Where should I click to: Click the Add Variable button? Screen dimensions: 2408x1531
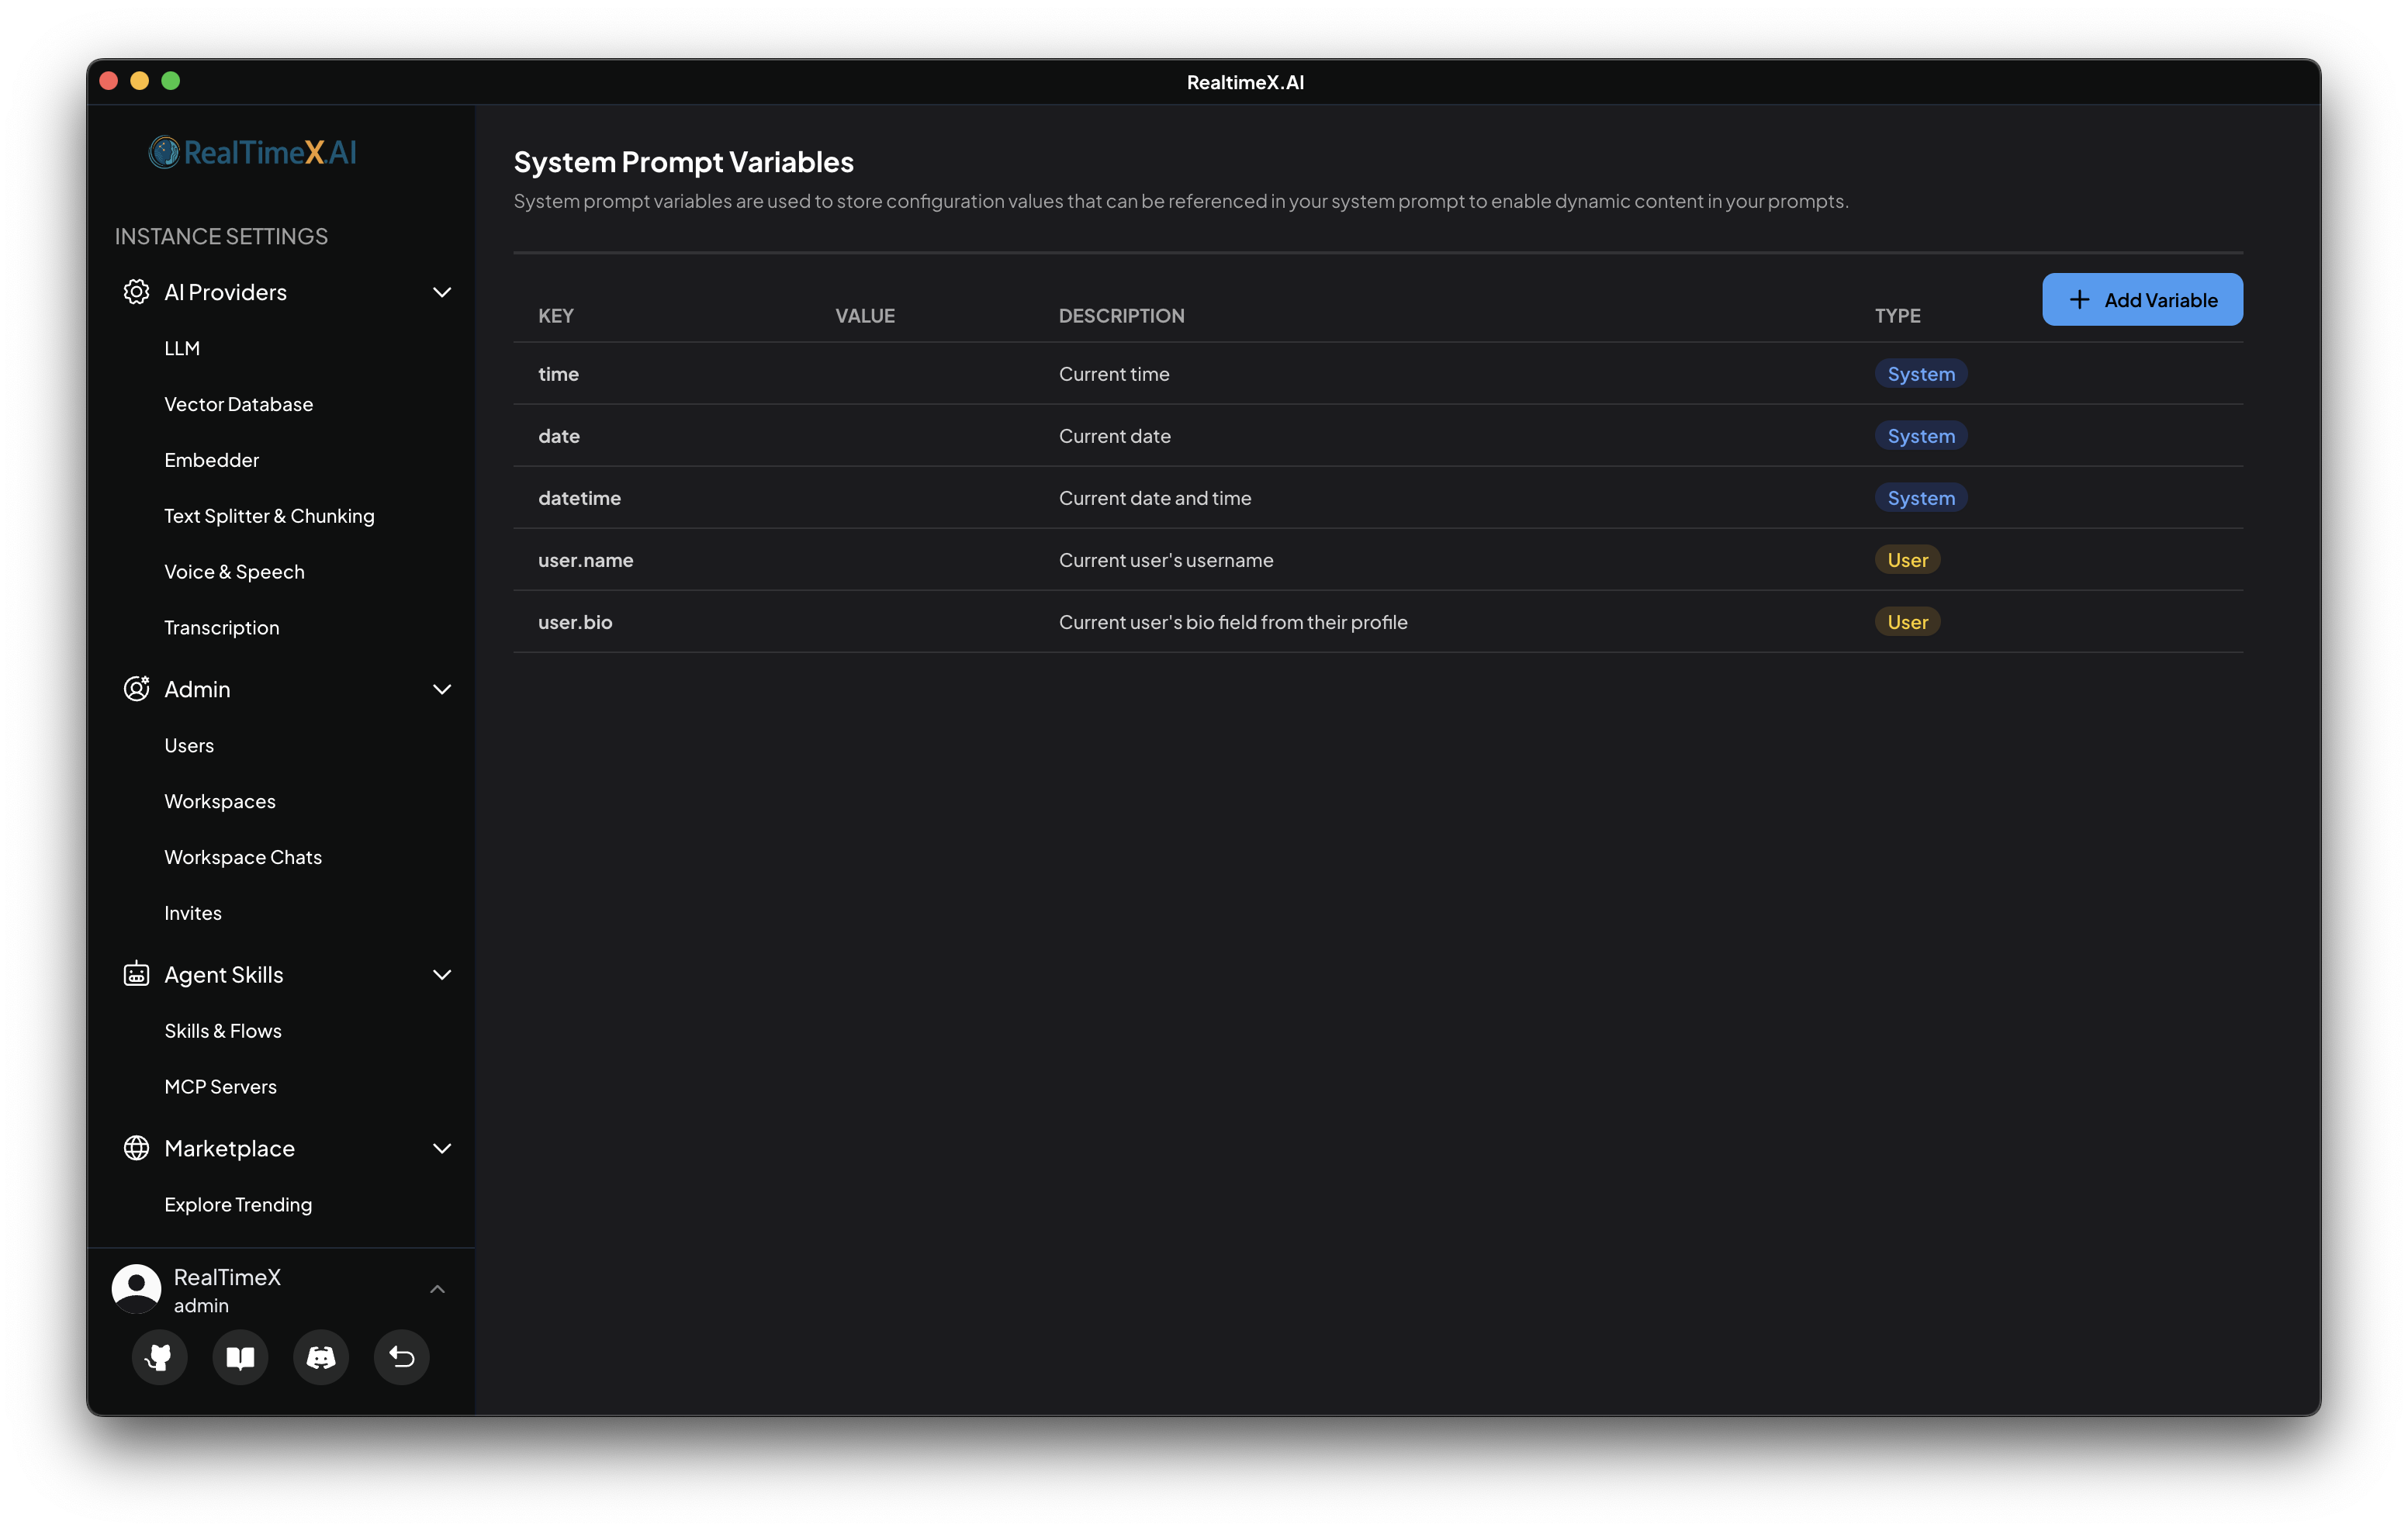(x=2143, y=299)
